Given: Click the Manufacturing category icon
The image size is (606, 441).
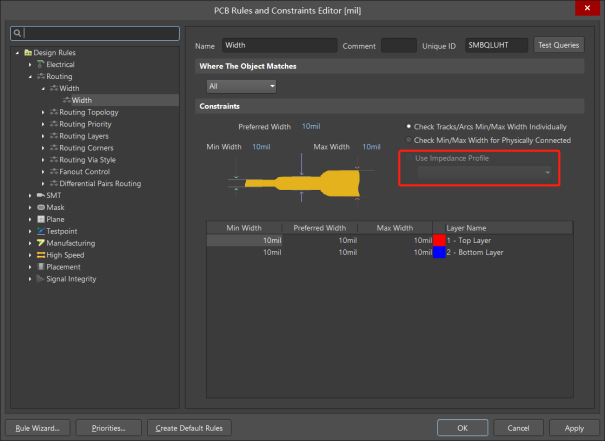Looking at the screenshot, I should point(41,243).
